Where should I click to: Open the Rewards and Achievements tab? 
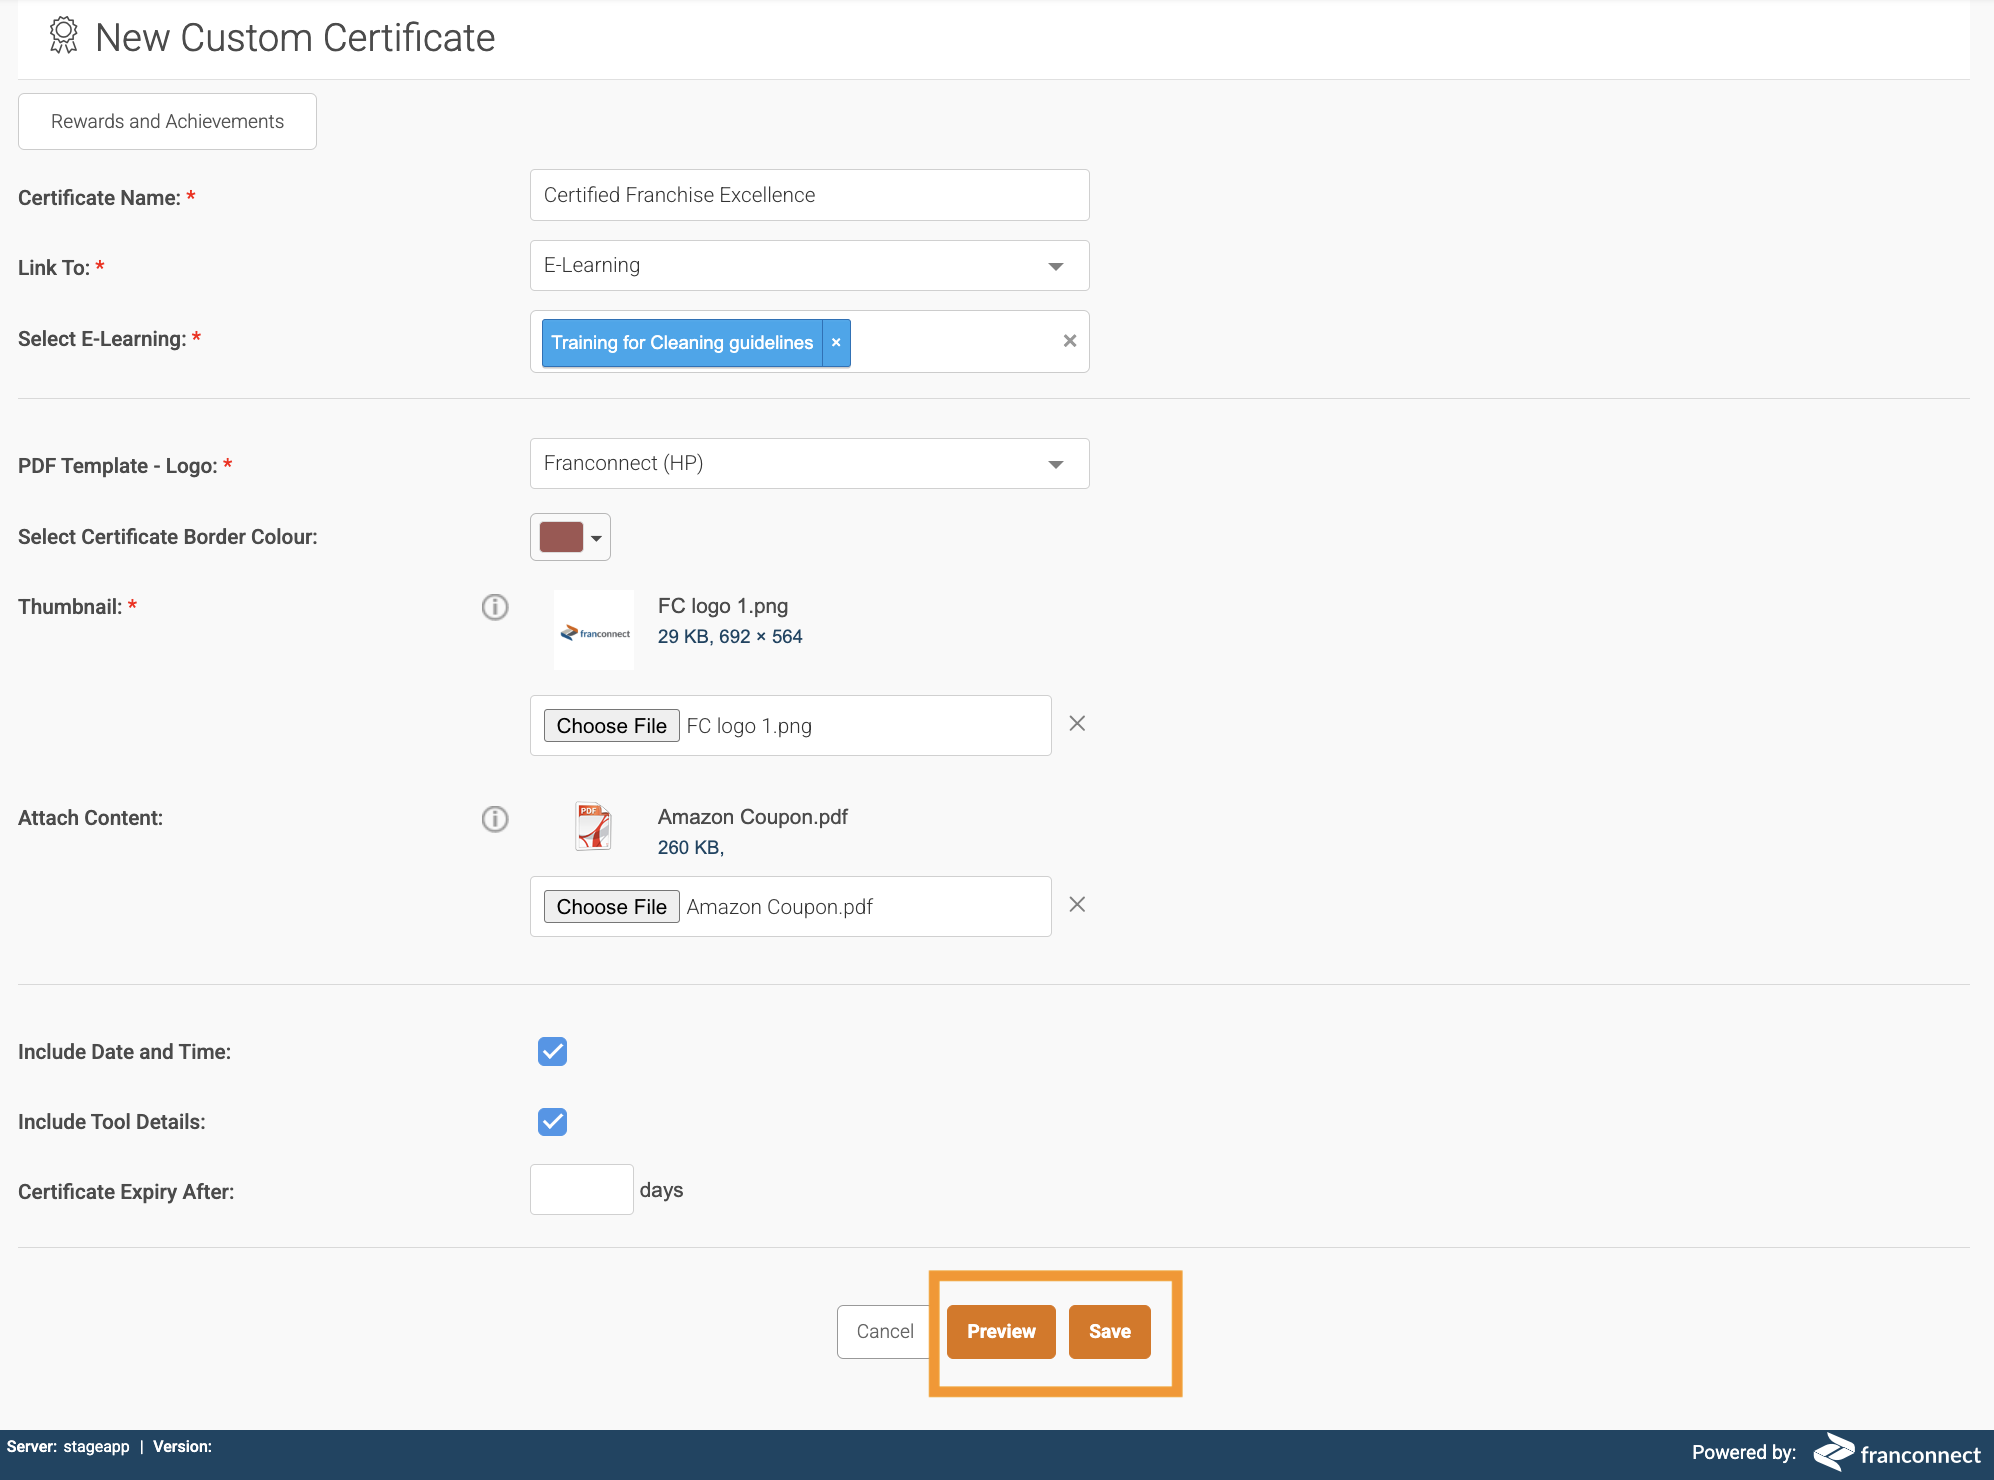(167, 122)
